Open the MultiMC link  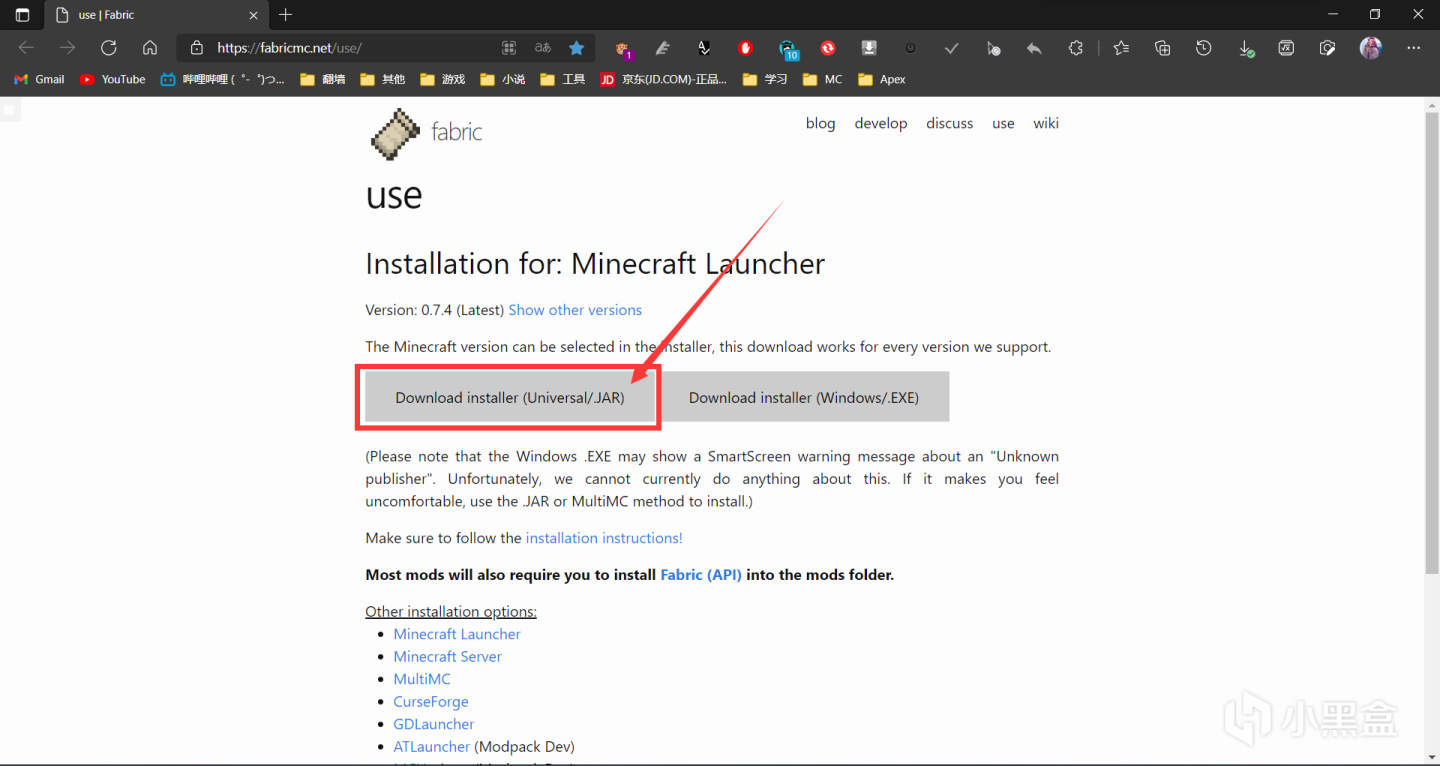[x=422, y=679]
